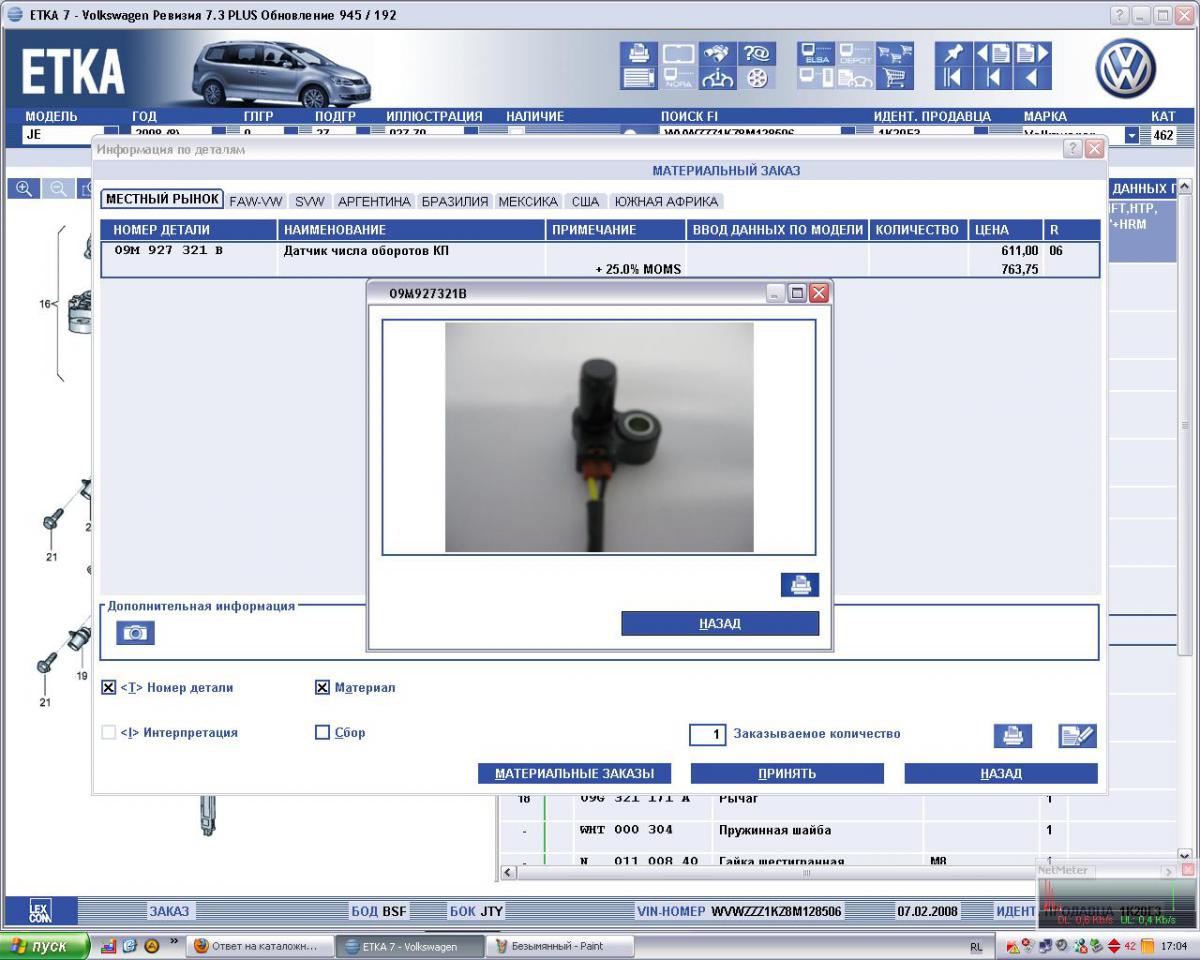Click the price 763,75 cell
The width and height of the screenshot is (1200, 960).
click(x=1020, y=269)
